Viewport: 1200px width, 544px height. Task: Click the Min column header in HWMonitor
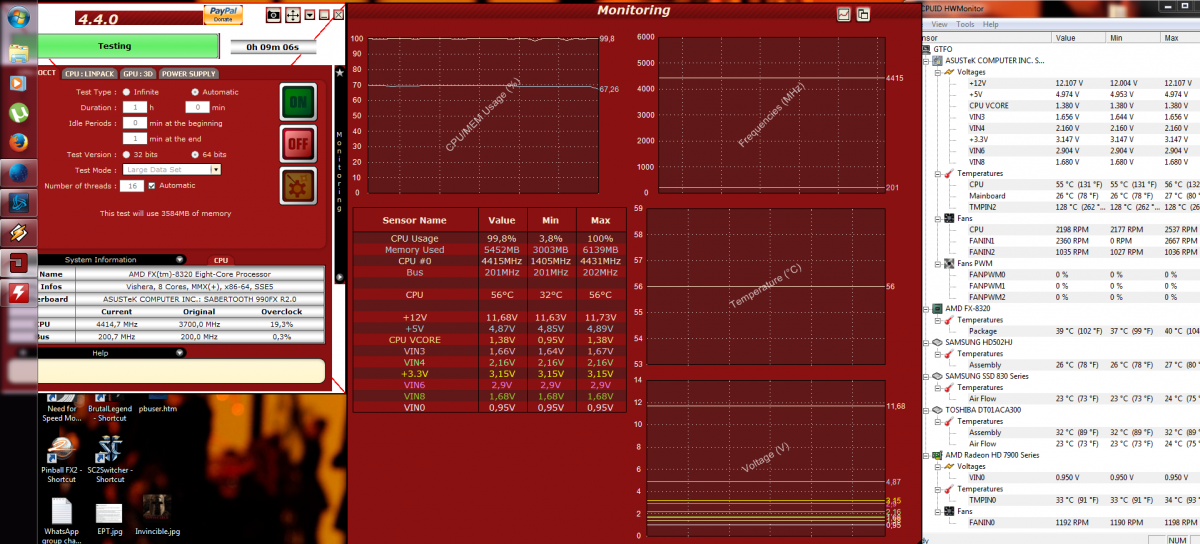(1134, 37)
